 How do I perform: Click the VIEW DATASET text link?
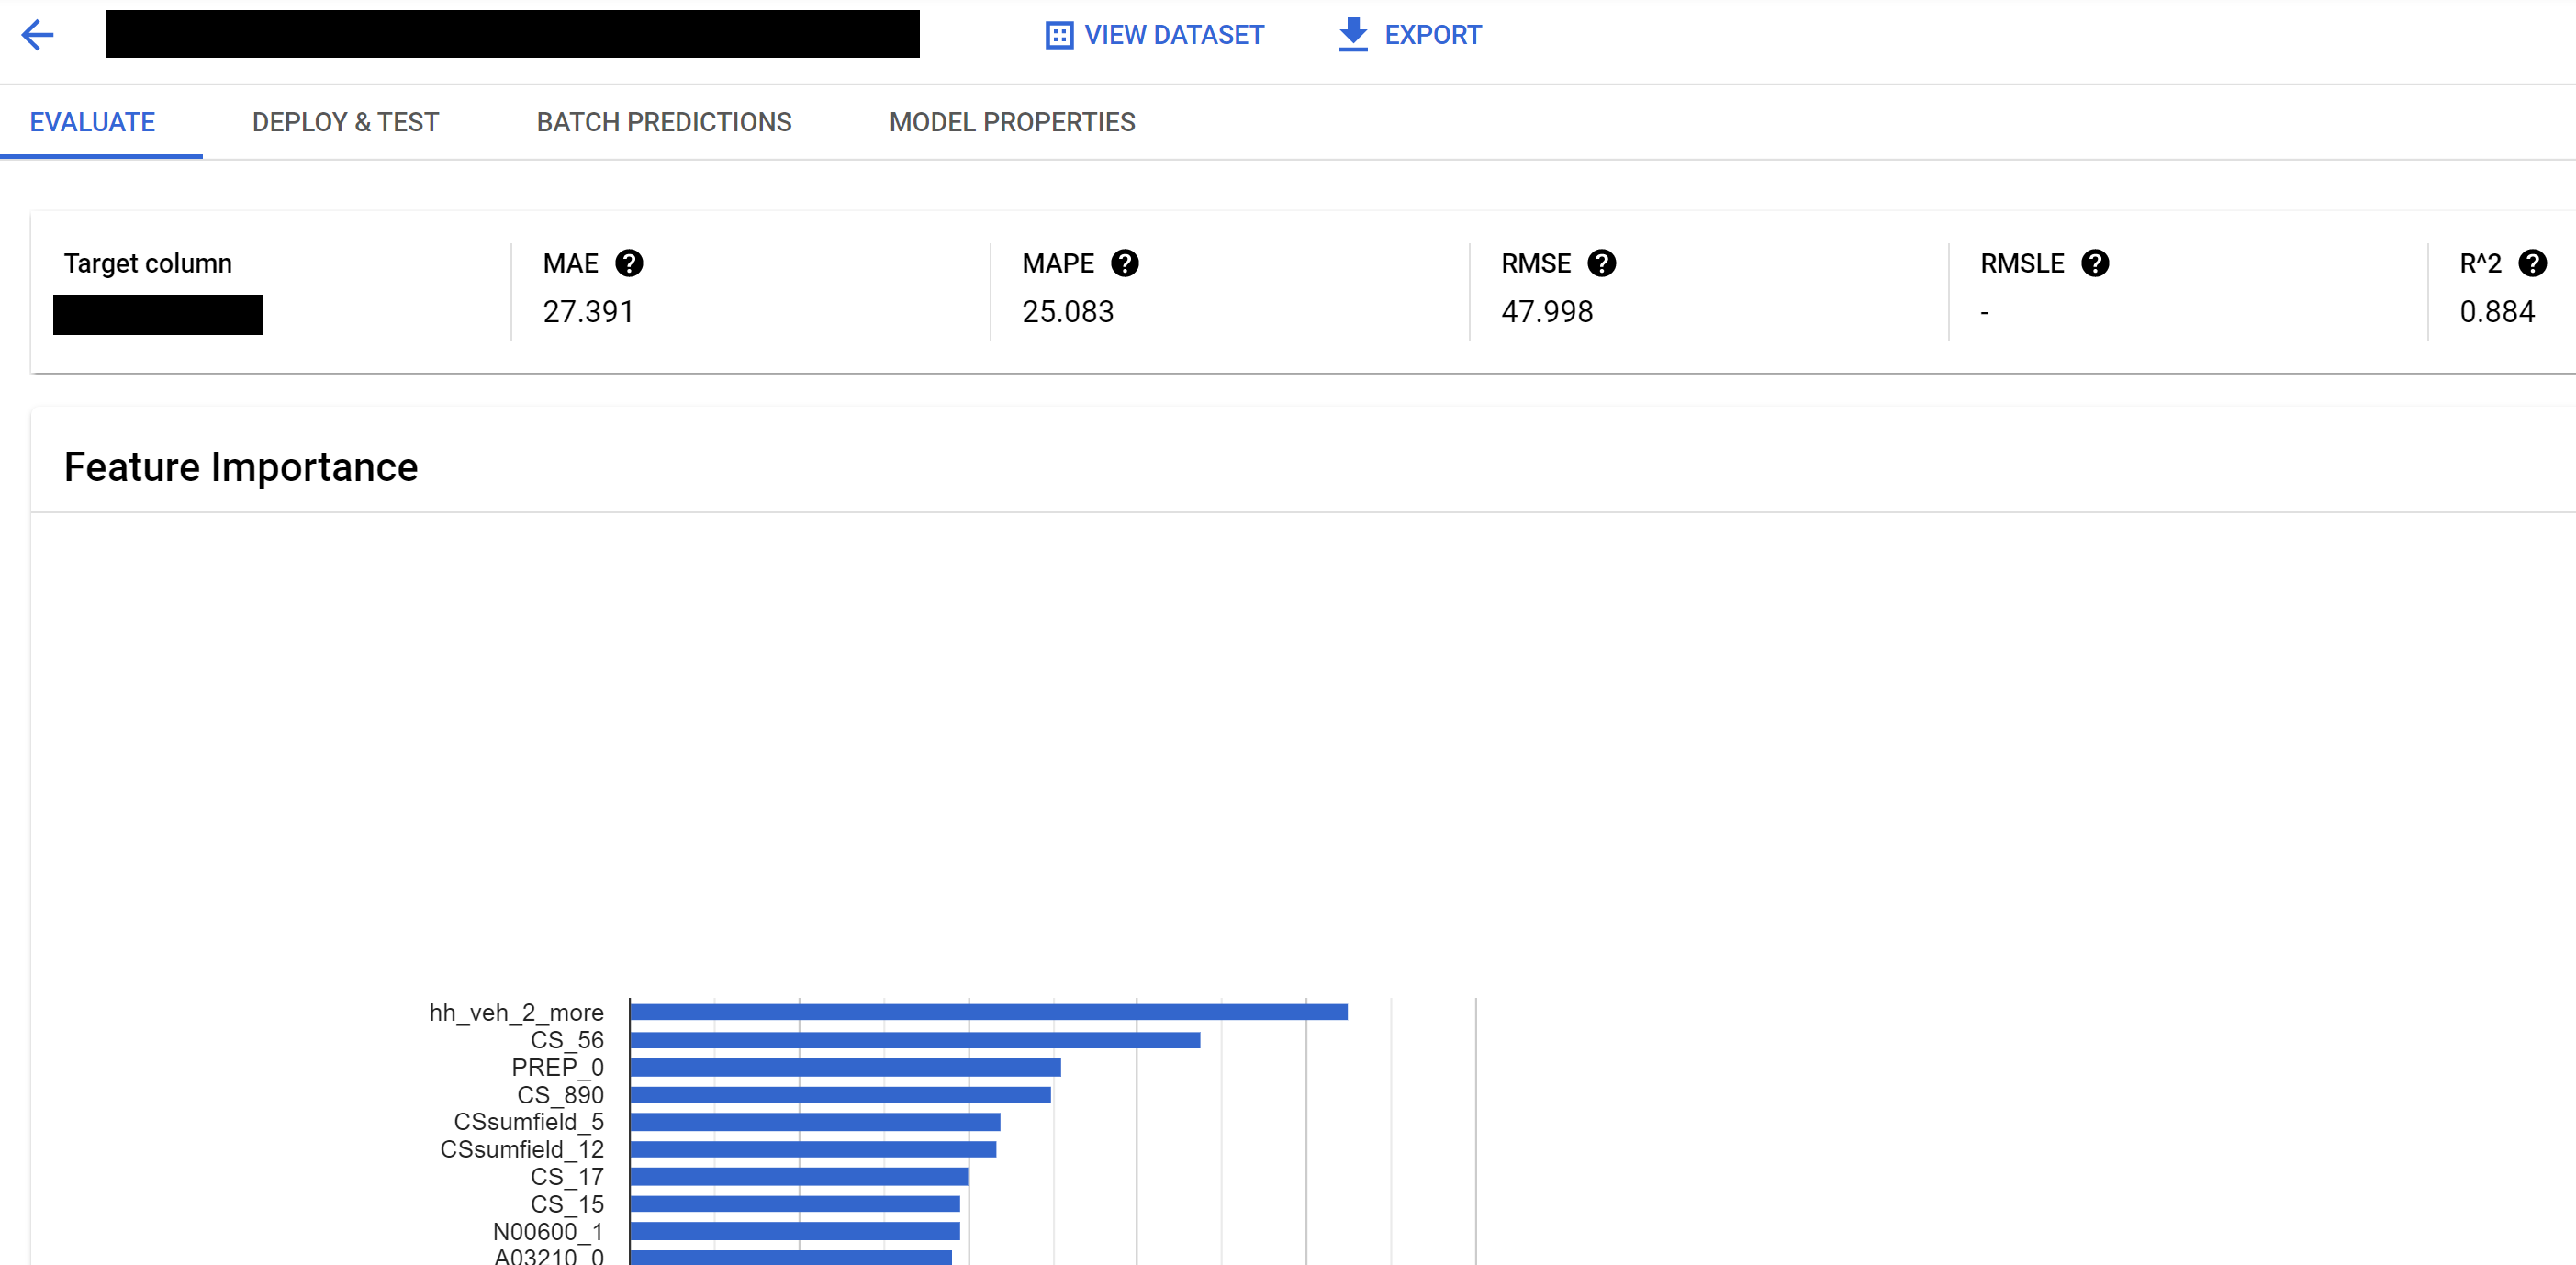point(1174,35)
